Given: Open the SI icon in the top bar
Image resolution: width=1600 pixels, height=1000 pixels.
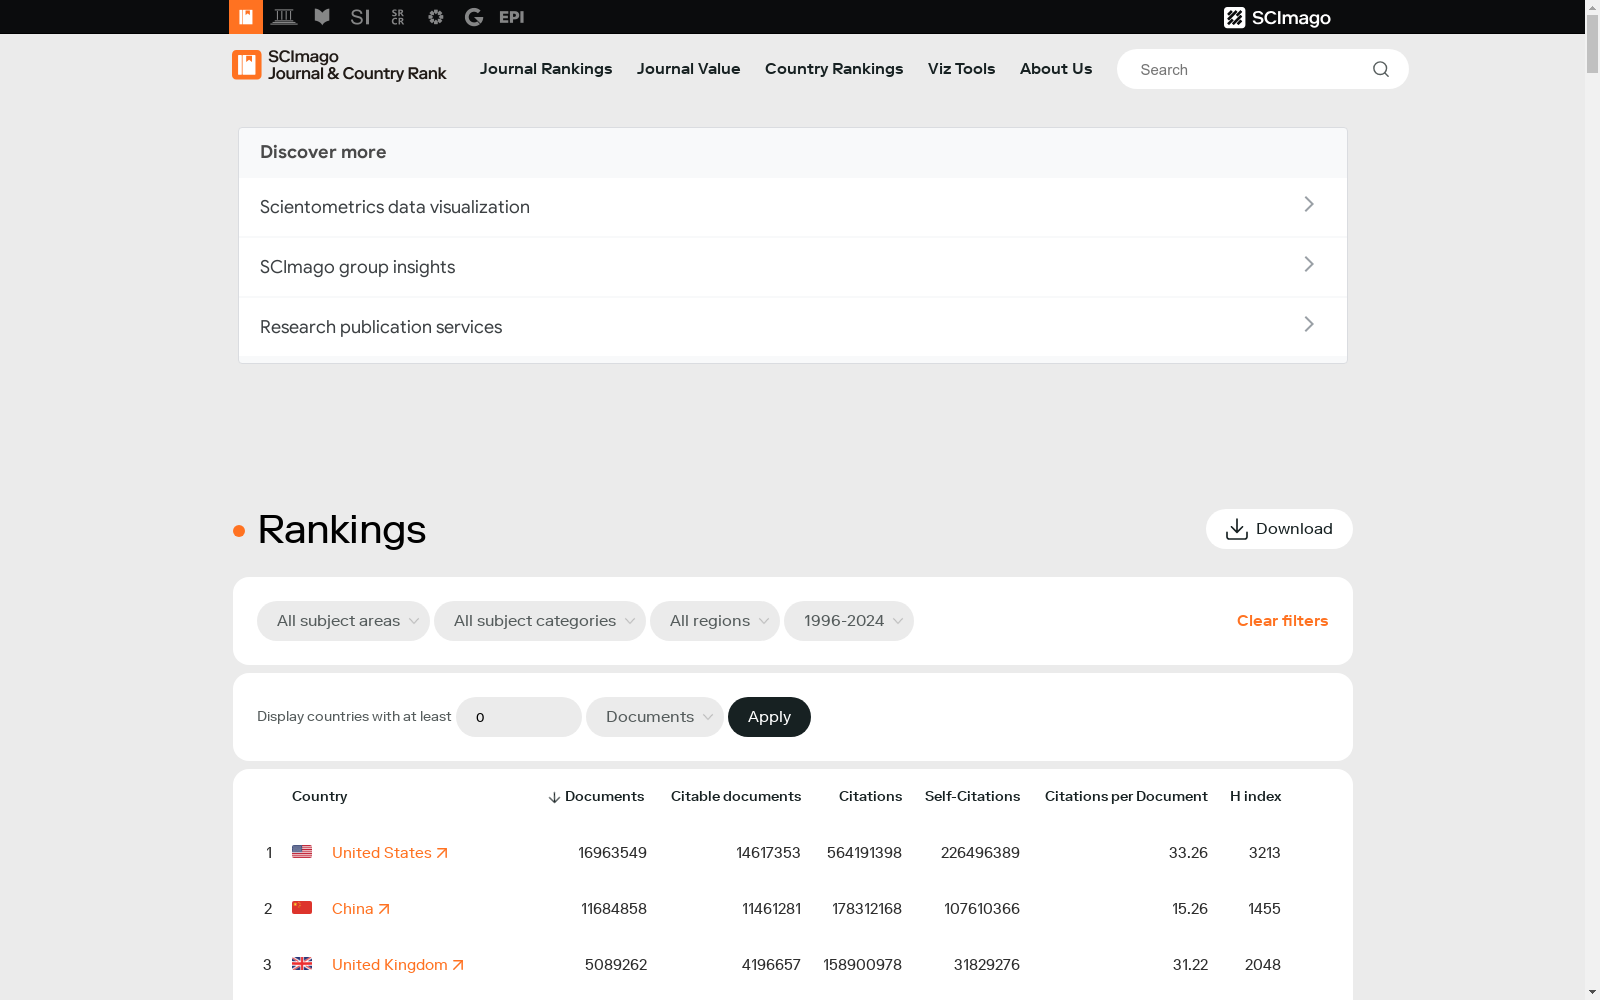Looking at the screenshot, I should pos(360,17).
